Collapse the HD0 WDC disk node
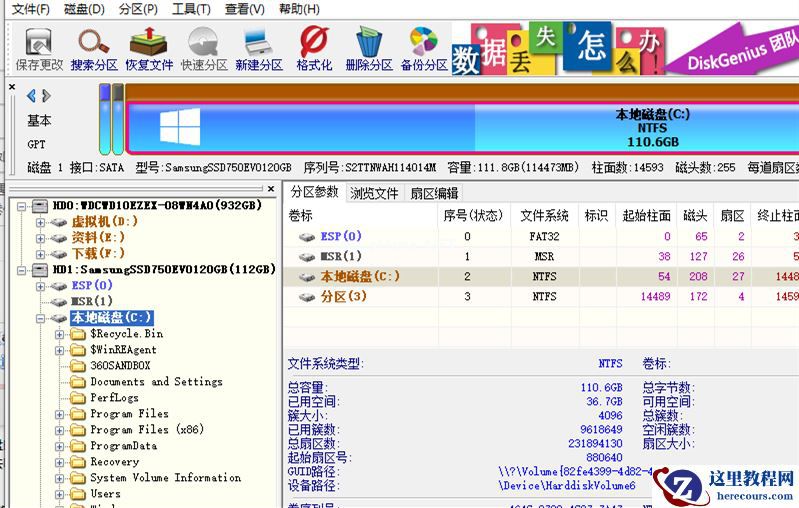This screenshot has height=508, width=799. [x=21, y=206]
